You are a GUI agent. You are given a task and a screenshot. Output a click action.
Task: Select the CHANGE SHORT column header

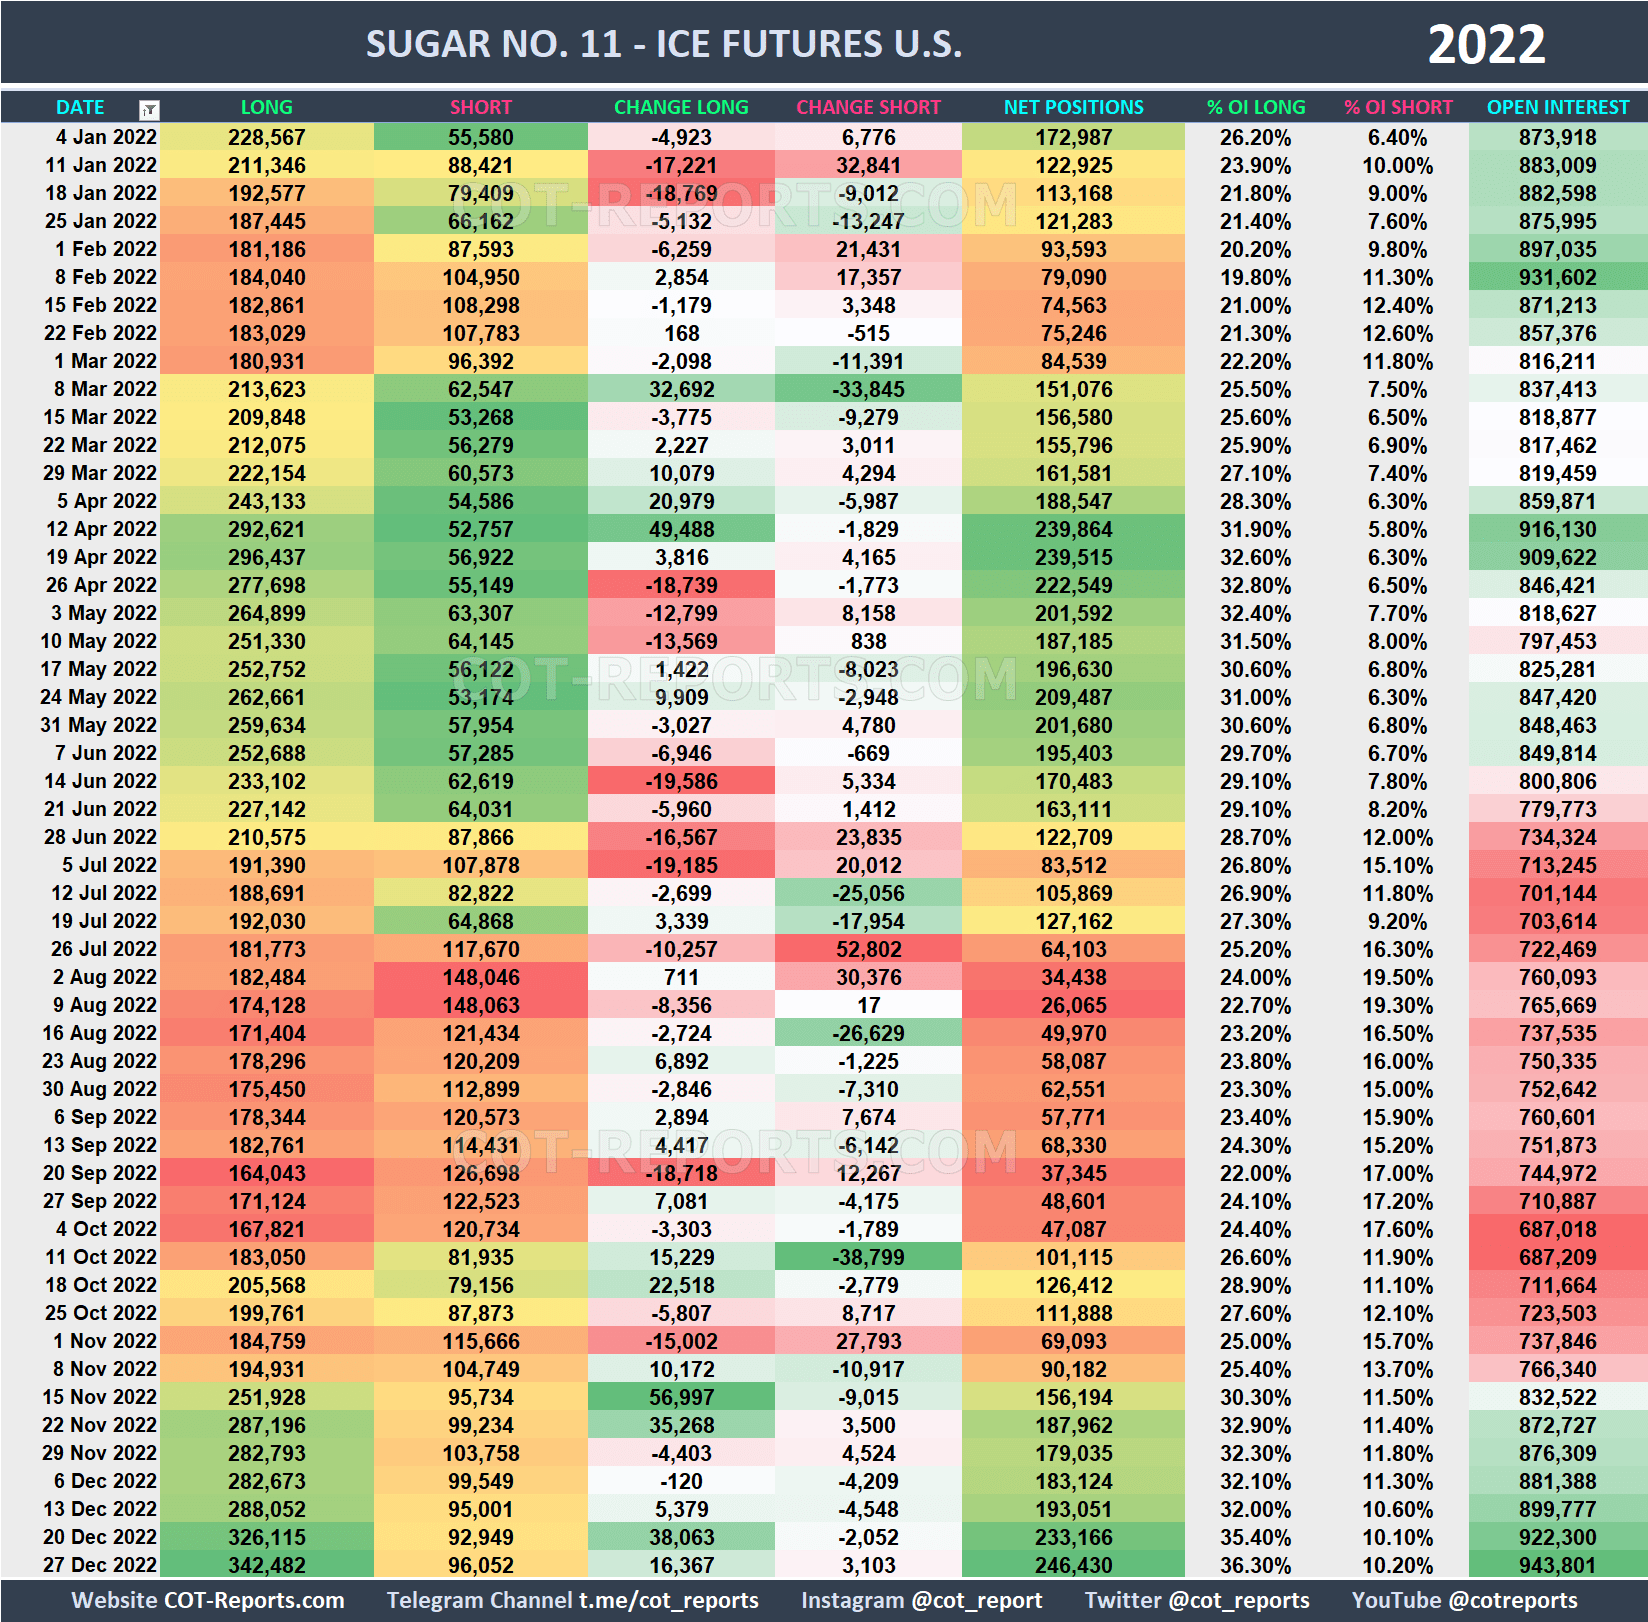pyautogui.click(x=868, y=107)
